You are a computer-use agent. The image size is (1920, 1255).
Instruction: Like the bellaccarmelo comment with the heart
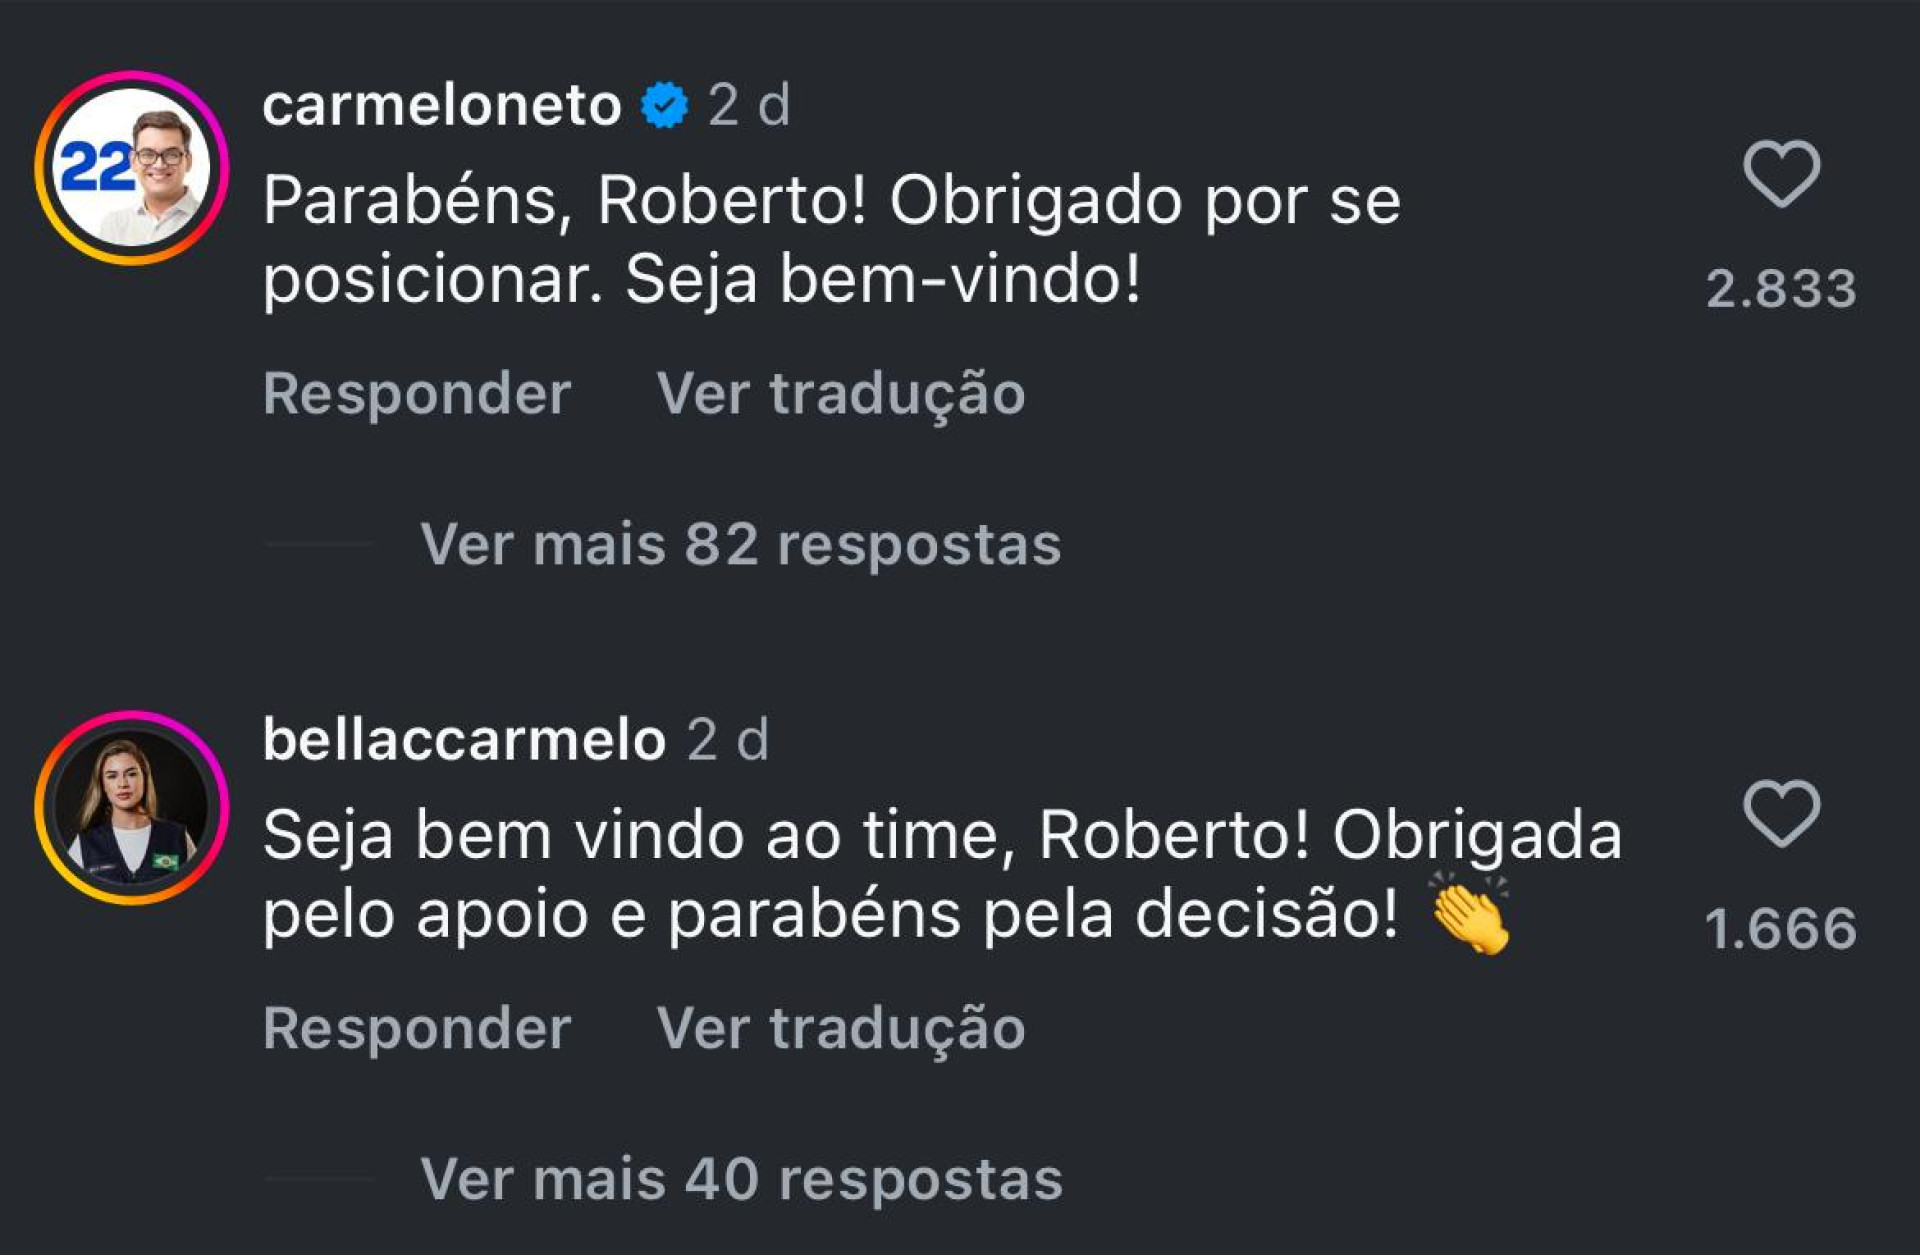coord(1781,813)
